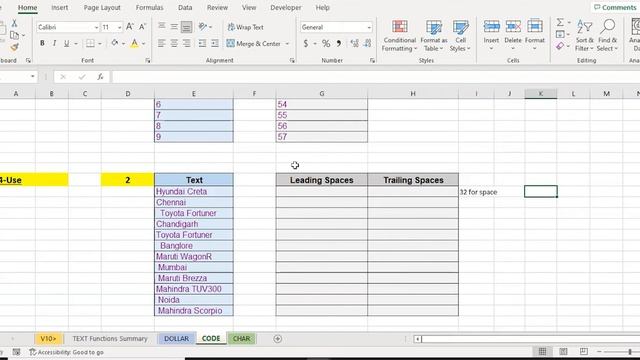Click Merge & Center button
The width and height of the screenshot is (640, 360).
(x=253, y=43)
